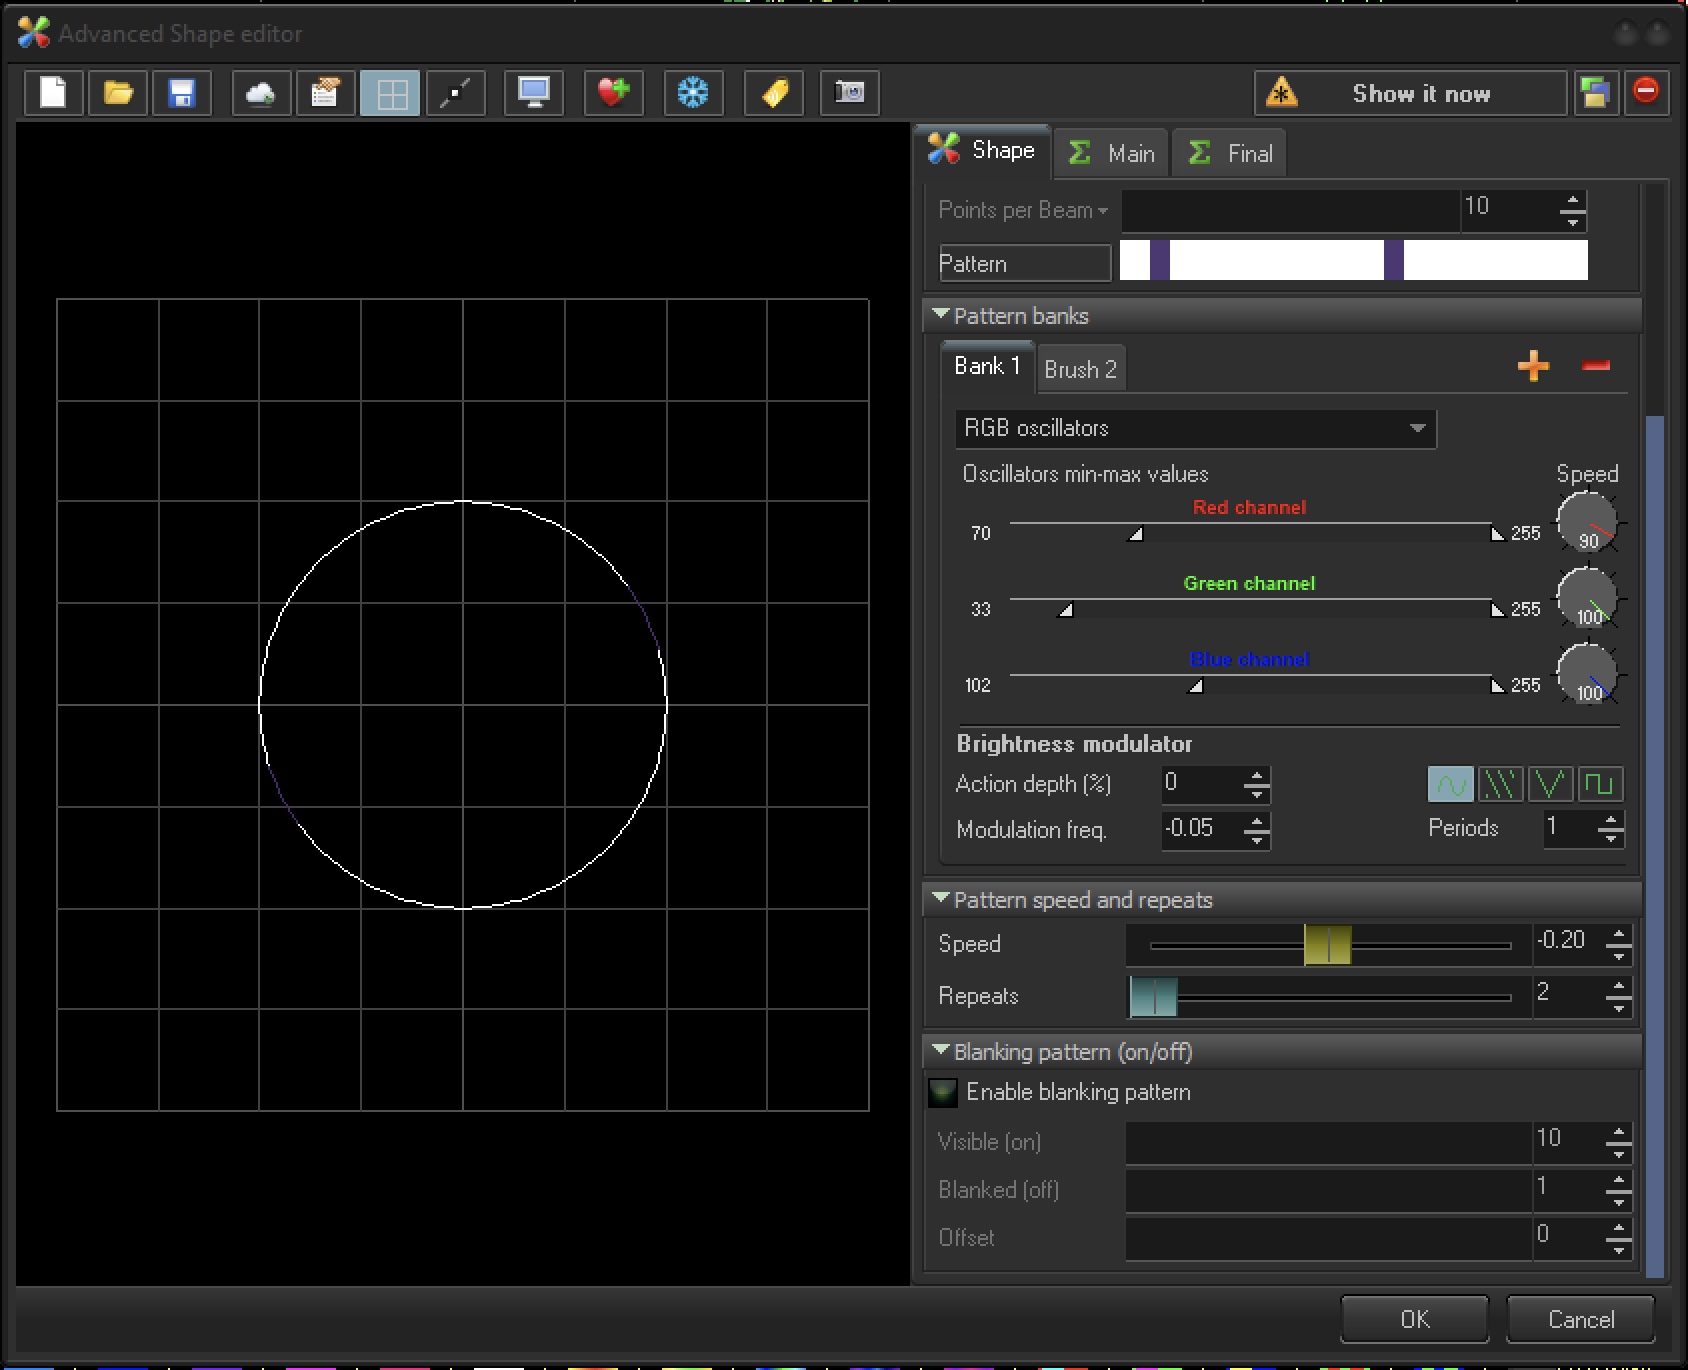Click the blue snowflake toolbar icon

(x=692, y=94)
